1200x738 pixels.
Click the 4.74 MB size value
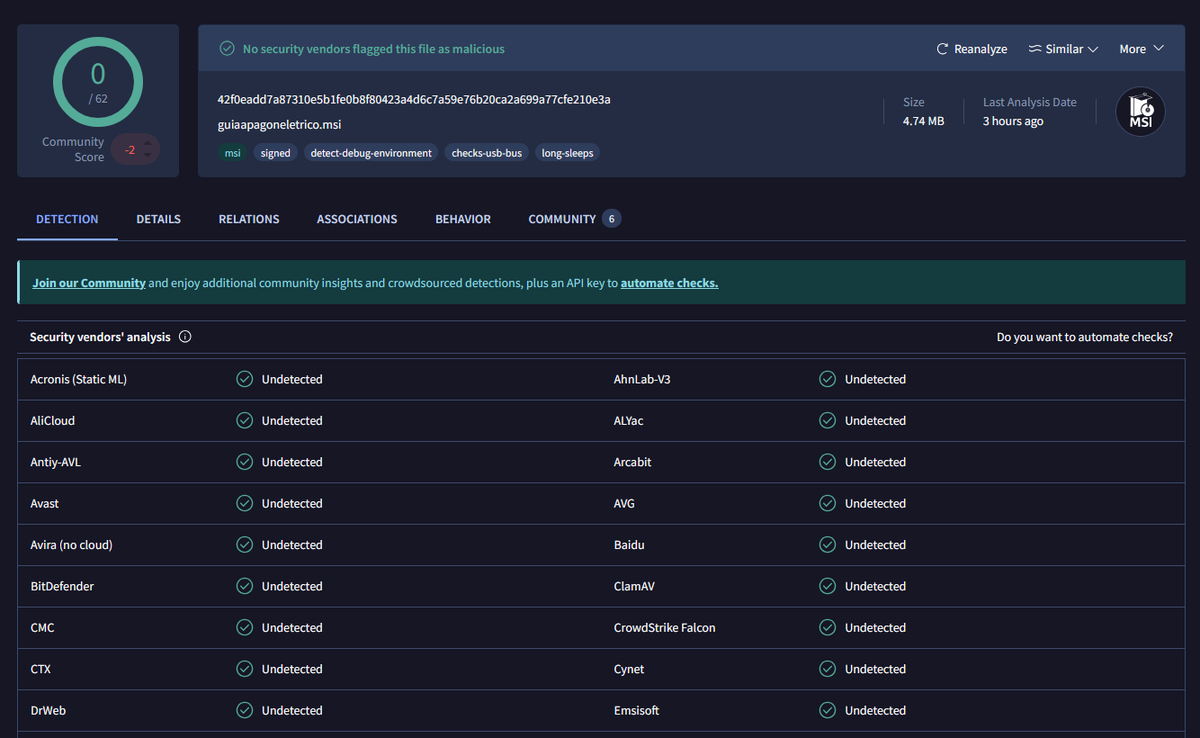(923, 121)
